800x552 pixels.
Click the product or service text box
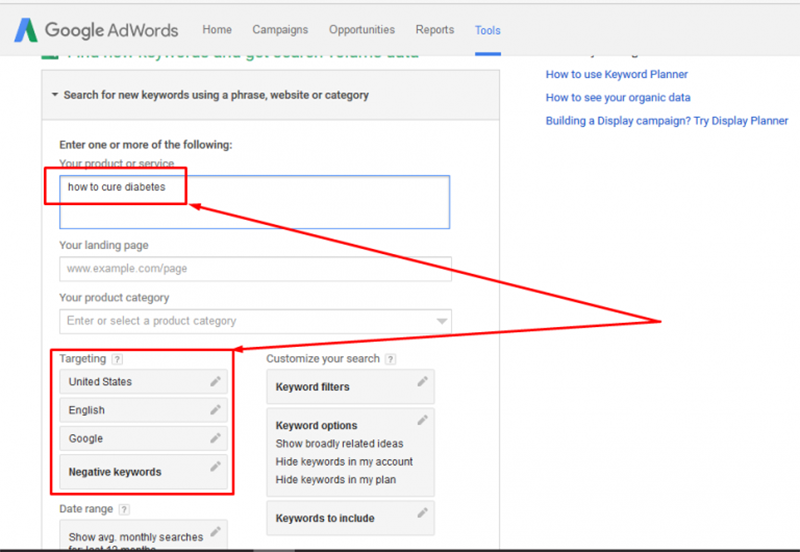255,202
